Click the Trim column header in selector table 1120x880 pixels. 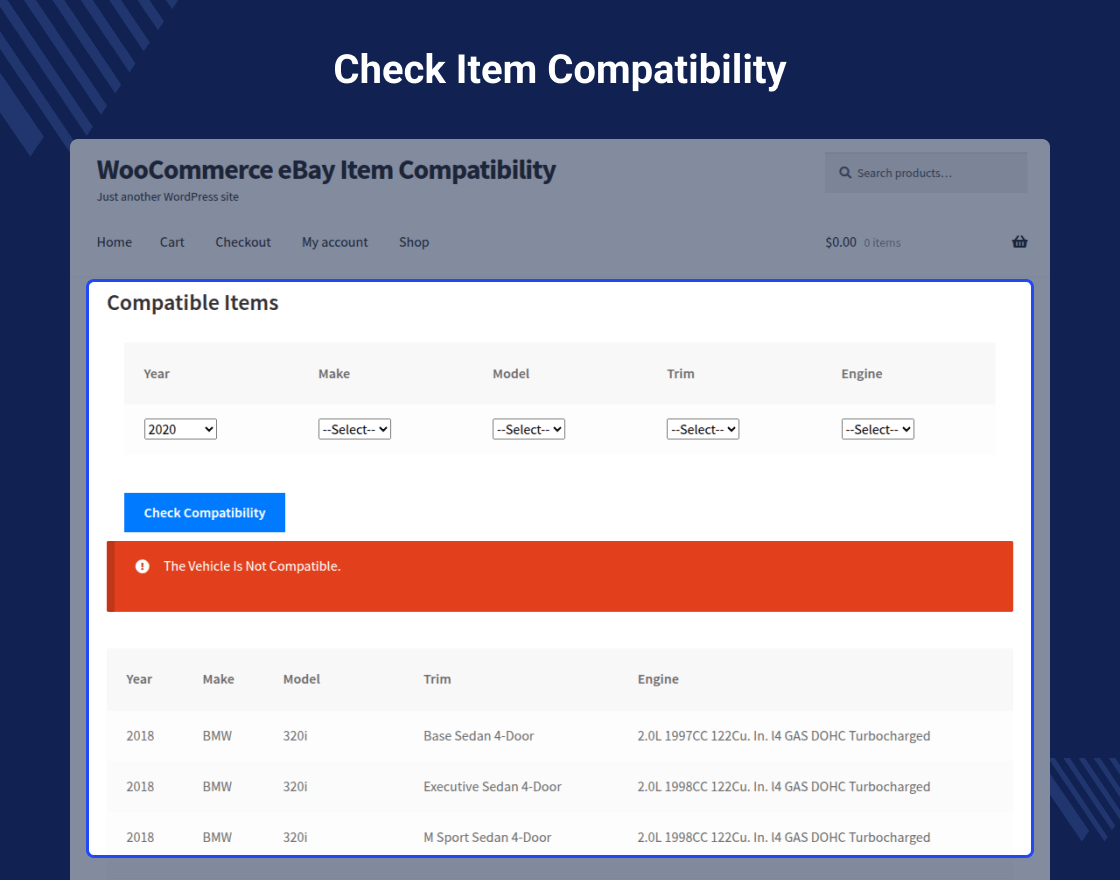coord(681,374)
